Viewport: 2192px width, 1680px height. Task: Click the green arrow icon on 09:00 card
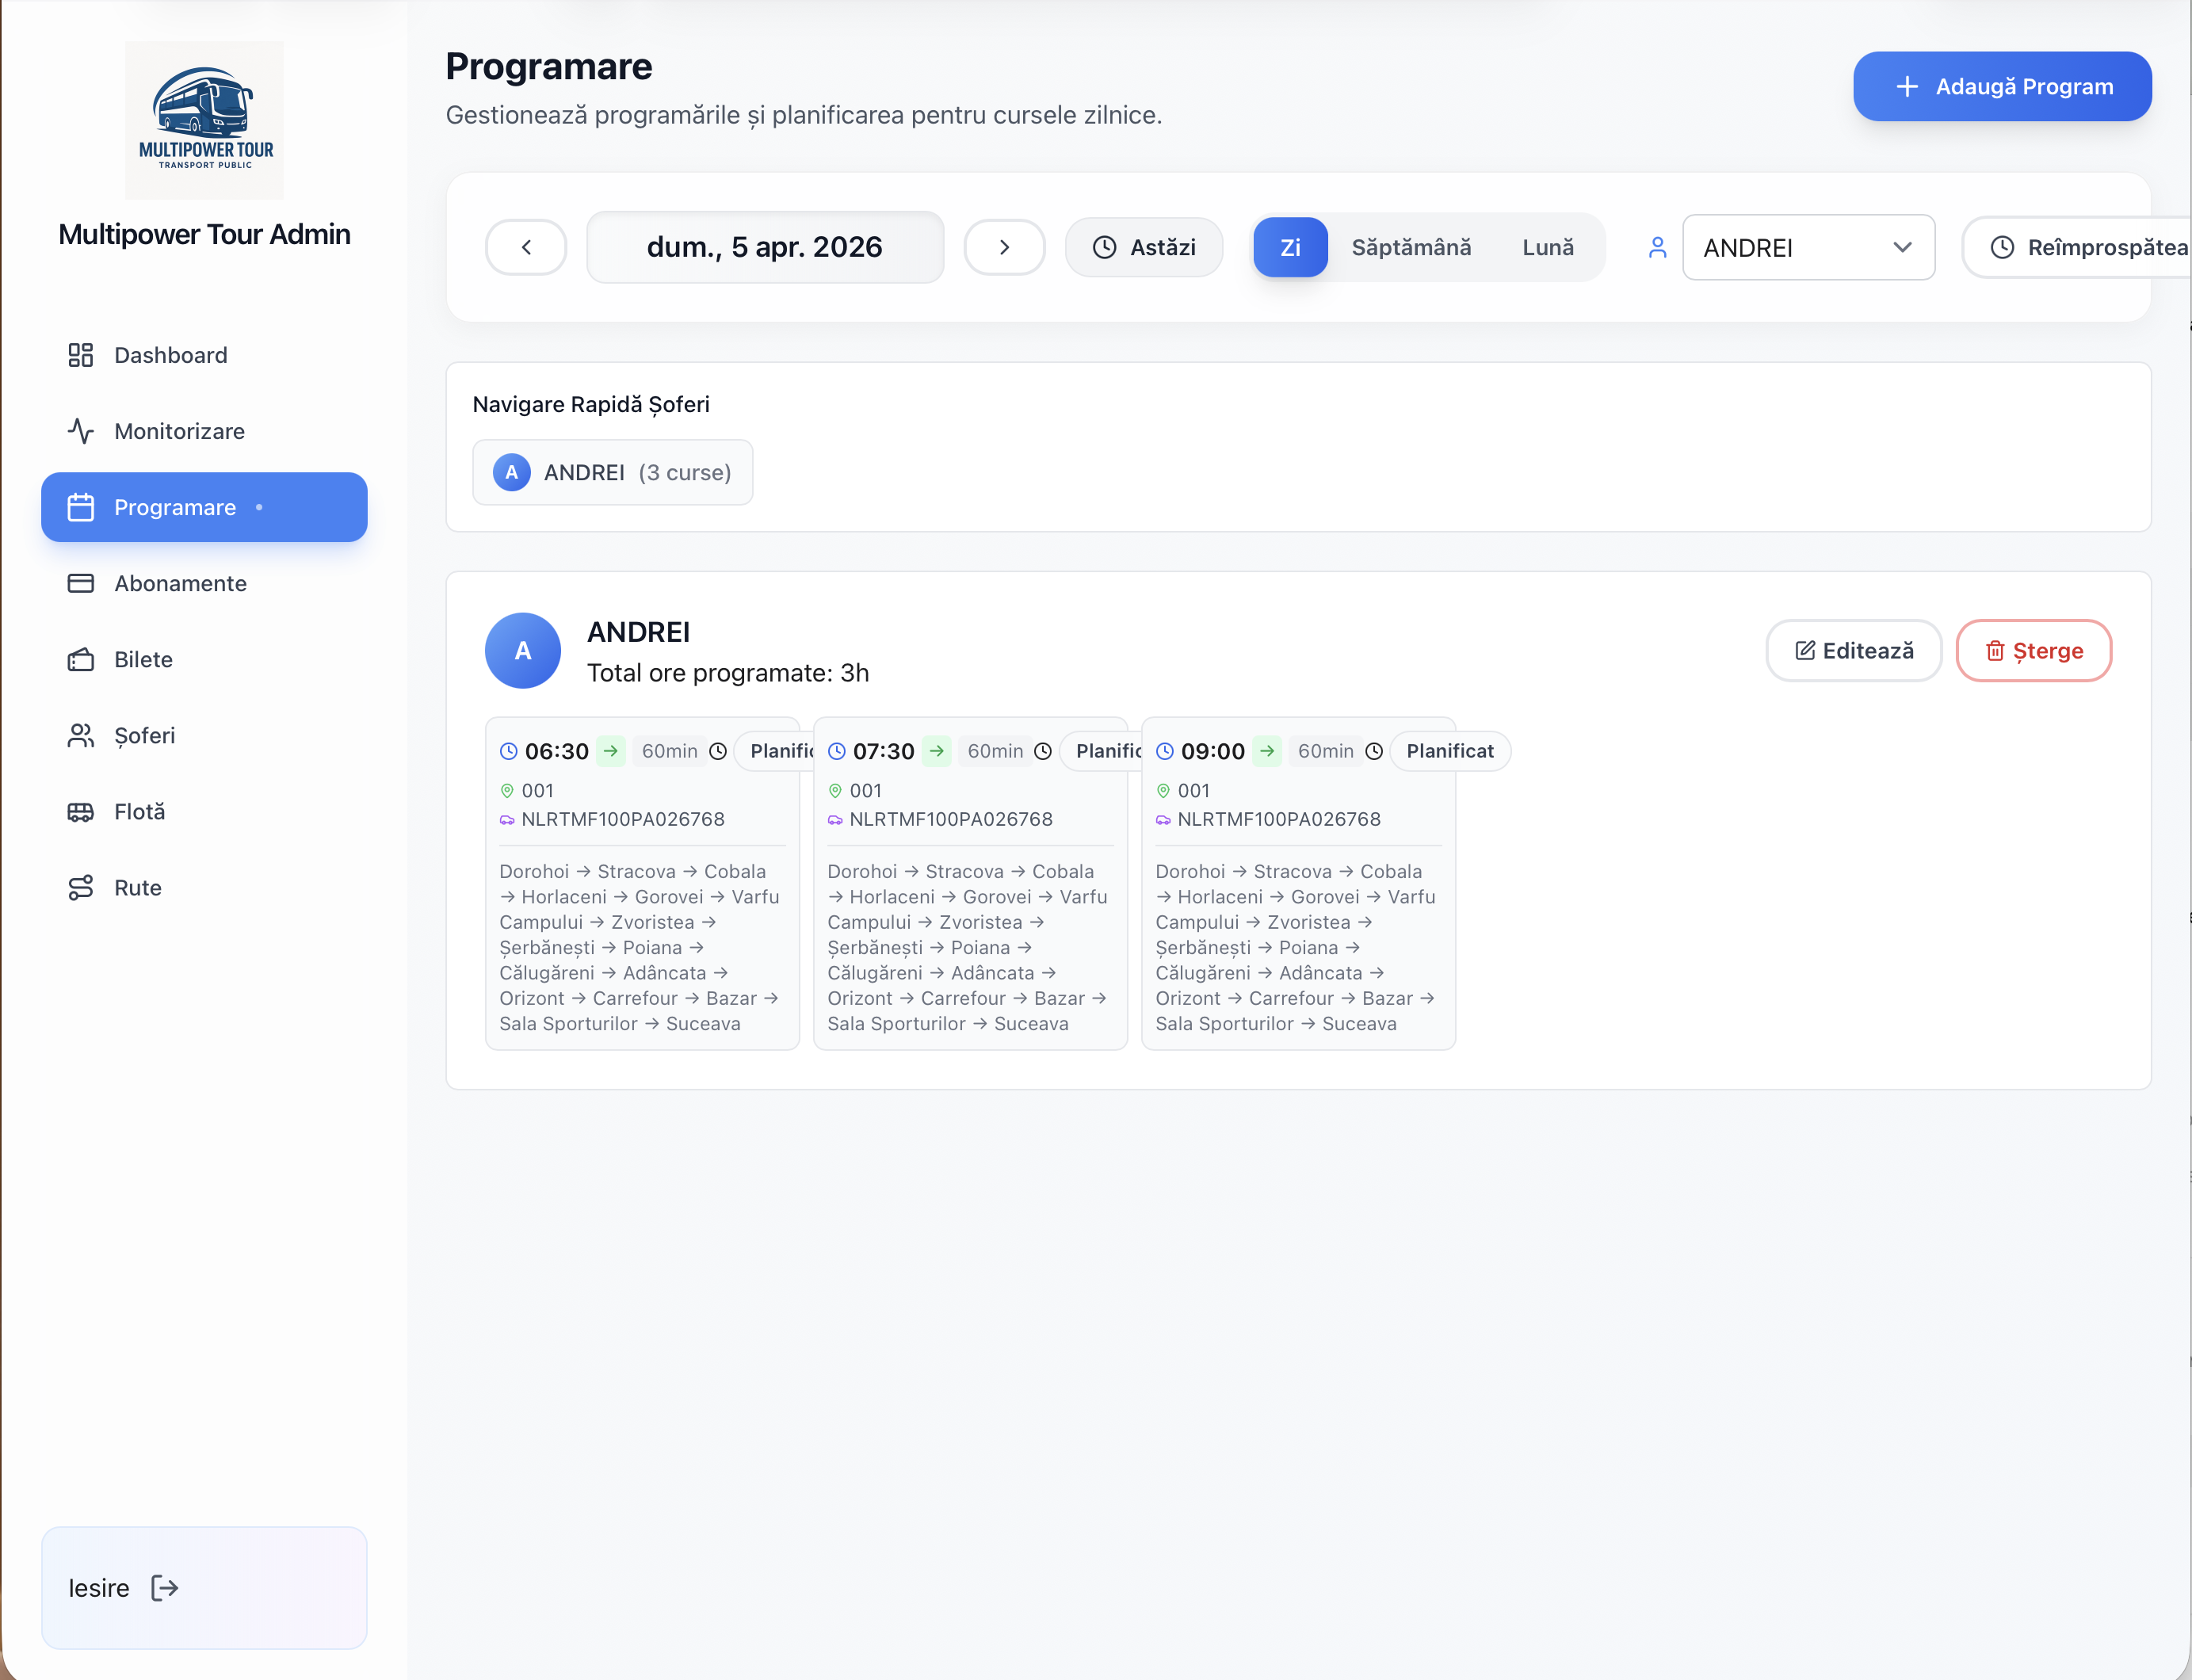[1266, 751]
